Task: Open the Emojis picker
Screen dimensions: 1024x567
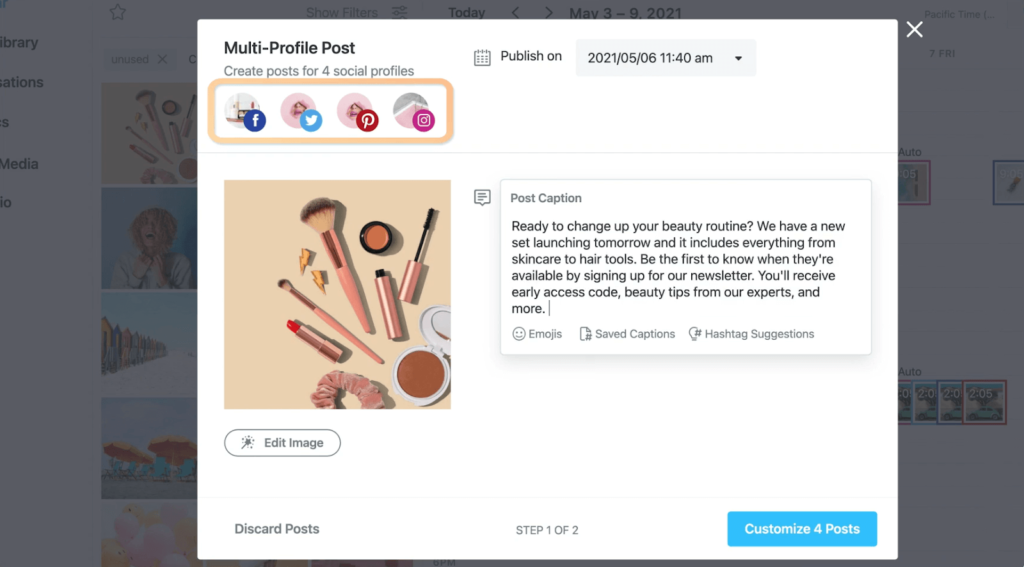Action: coord(537,334)
